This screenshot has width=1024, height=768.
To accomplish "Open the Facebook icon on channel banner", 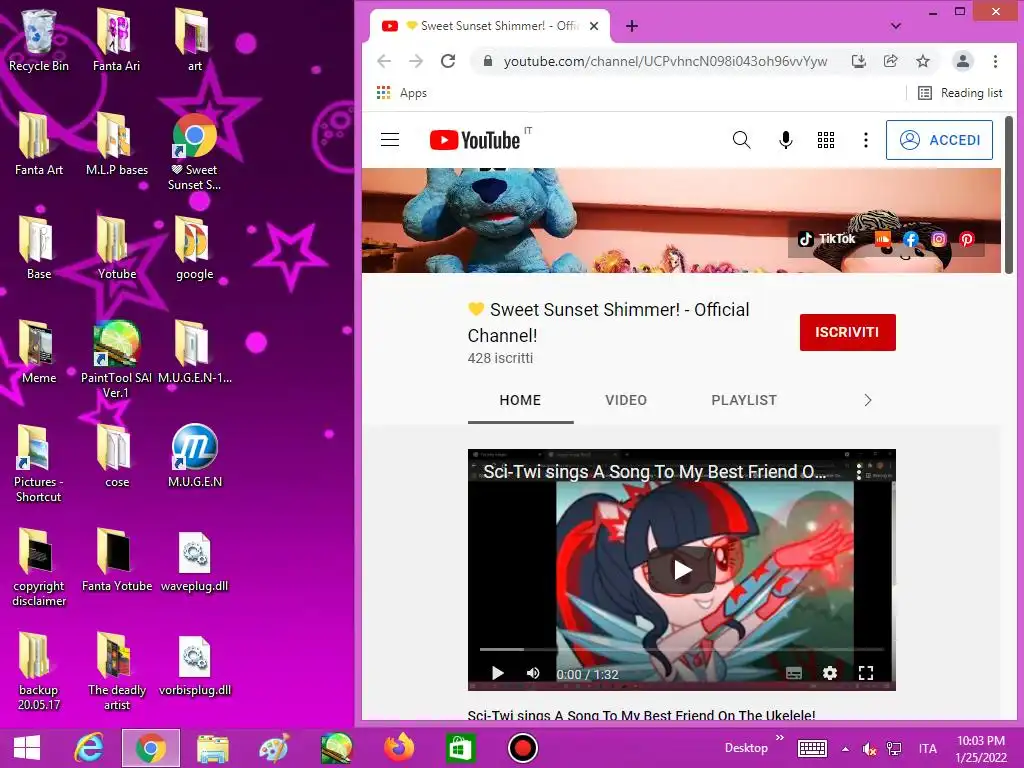I will click(911, 239).
